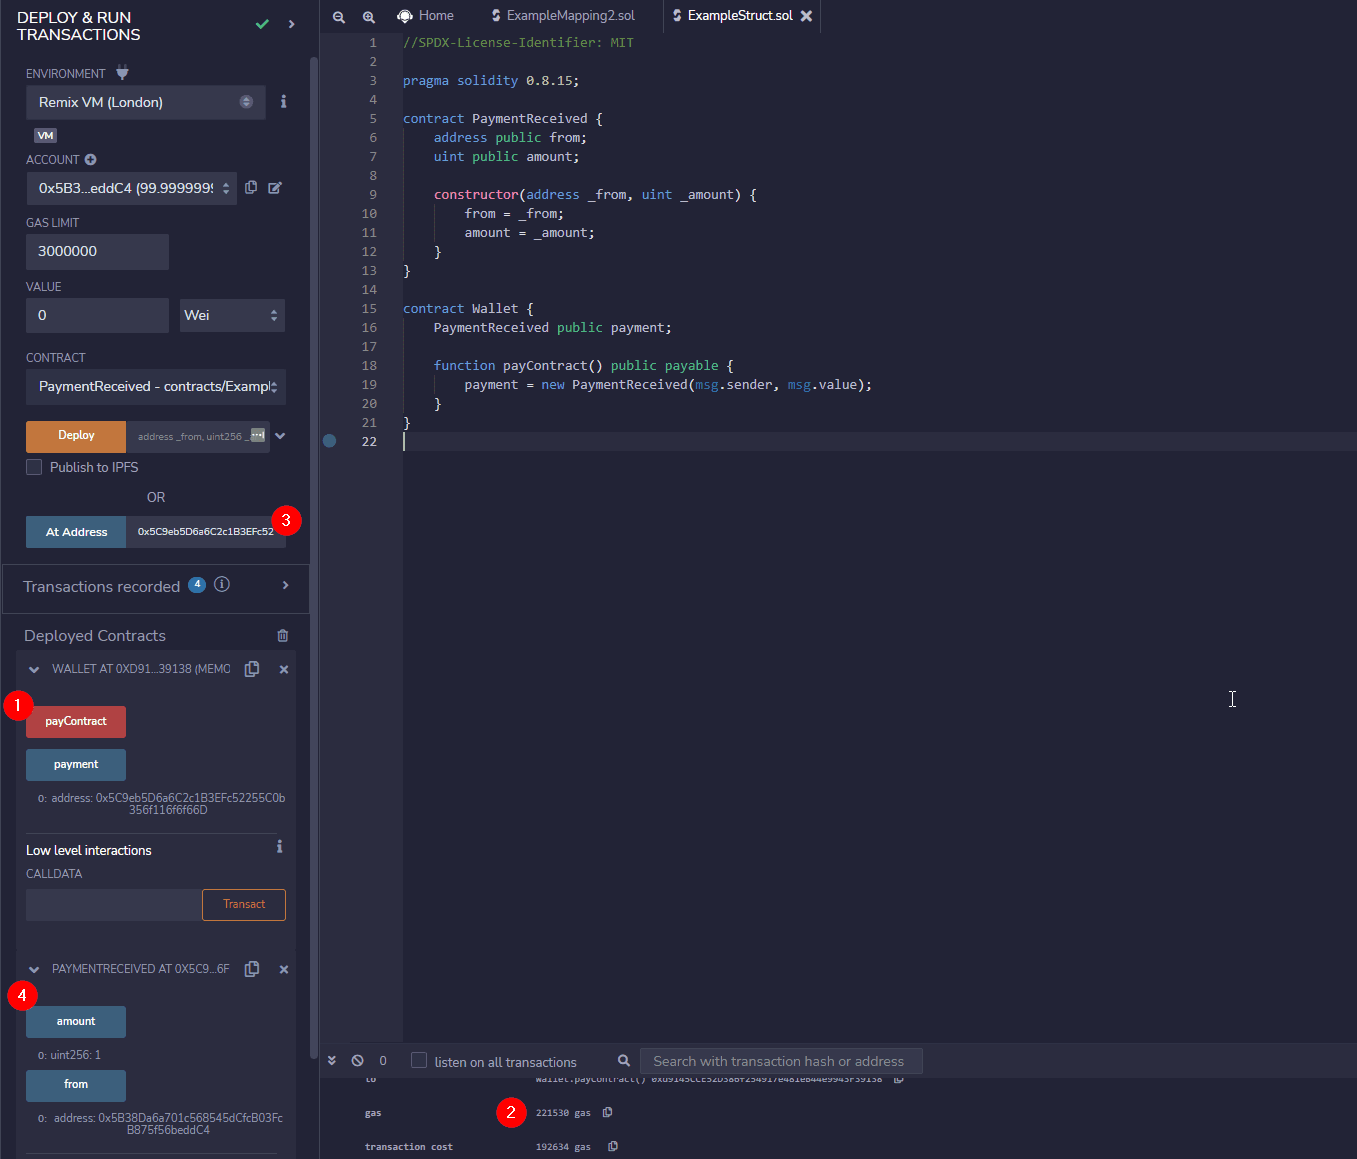Expand the Deploy & Run panel arrow

(291, 24)
